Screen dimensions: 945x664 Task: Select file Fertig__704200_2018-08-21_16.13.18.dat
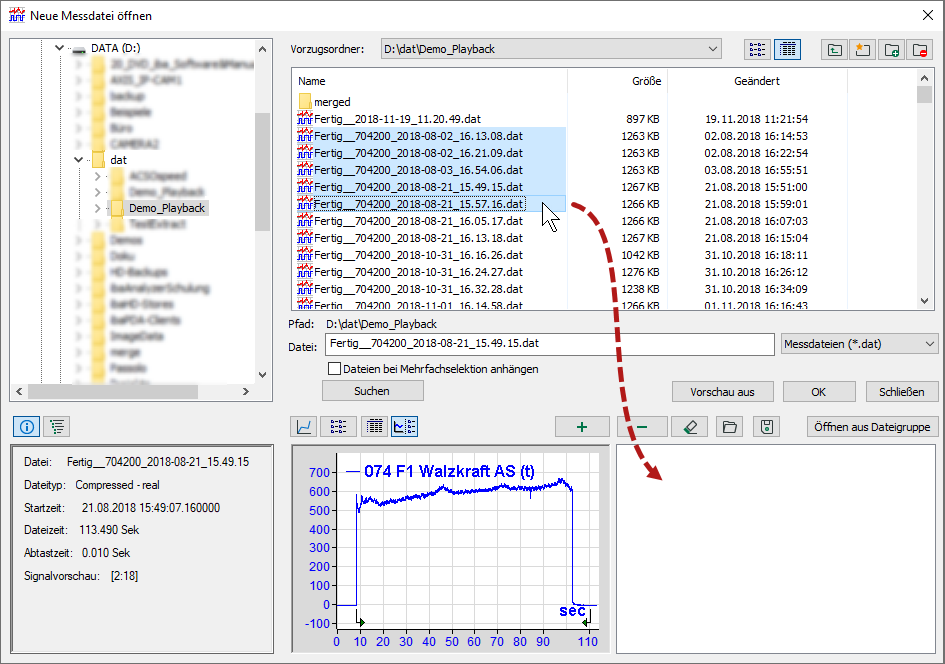[418, 237]
